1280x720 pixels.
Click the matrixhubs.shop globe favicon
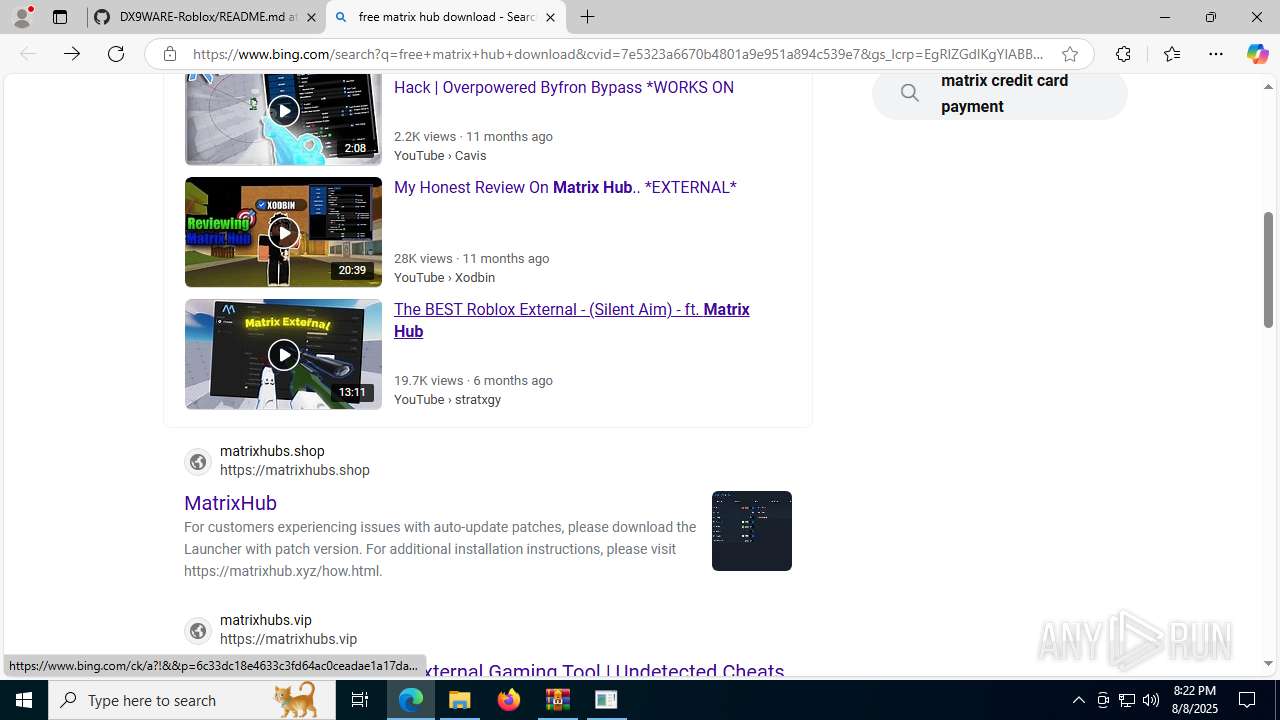pyautogui.click(x=198, y=462)
